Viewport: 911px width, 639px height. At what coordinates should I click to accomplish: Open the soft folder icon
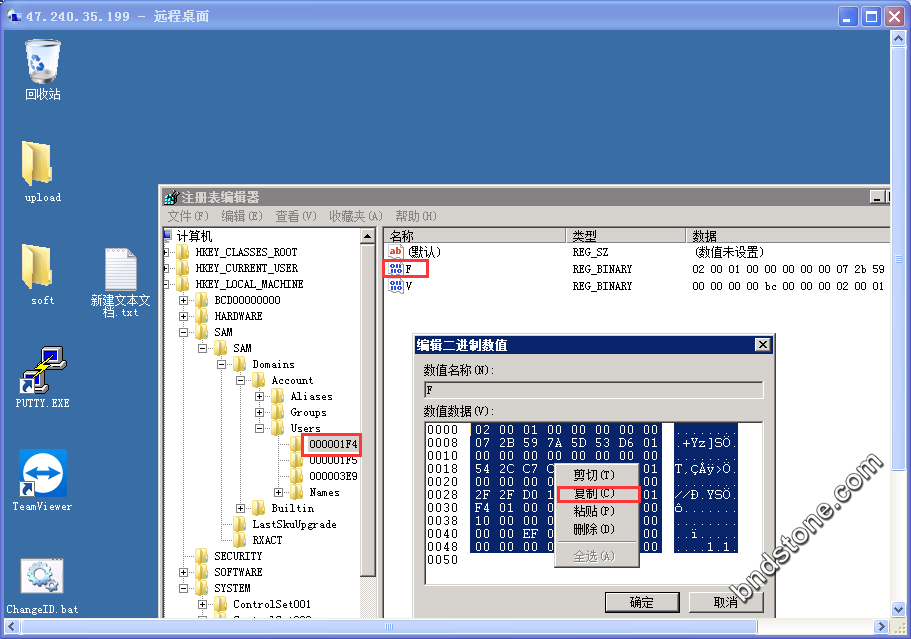(37, 266)
